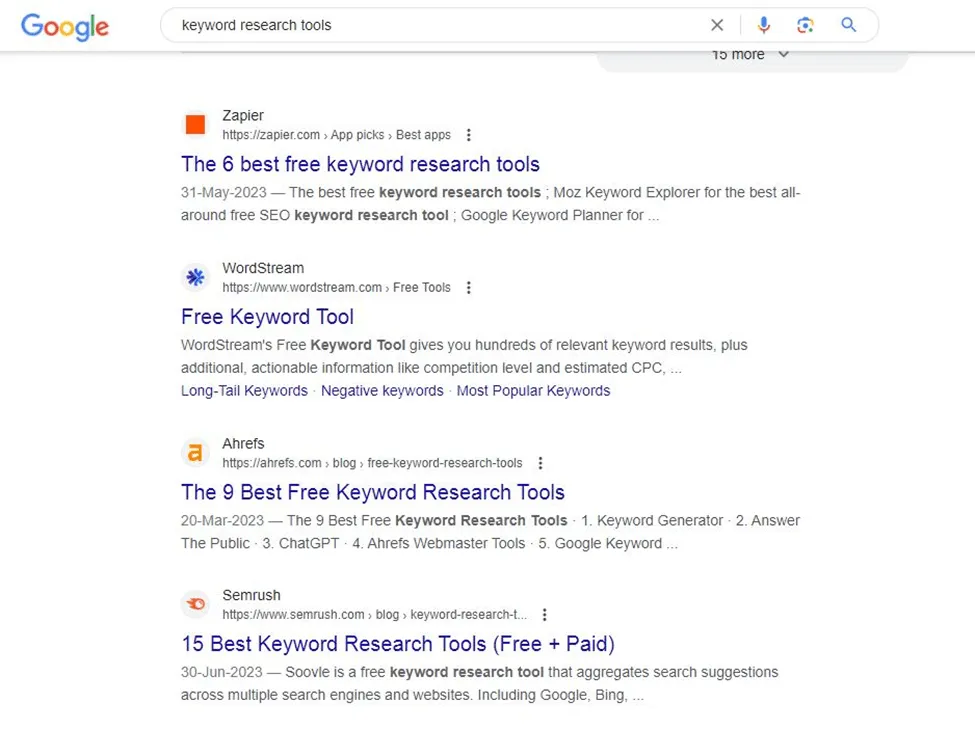
Task: Activate voice search with the microphone icon
Action: 764,25
